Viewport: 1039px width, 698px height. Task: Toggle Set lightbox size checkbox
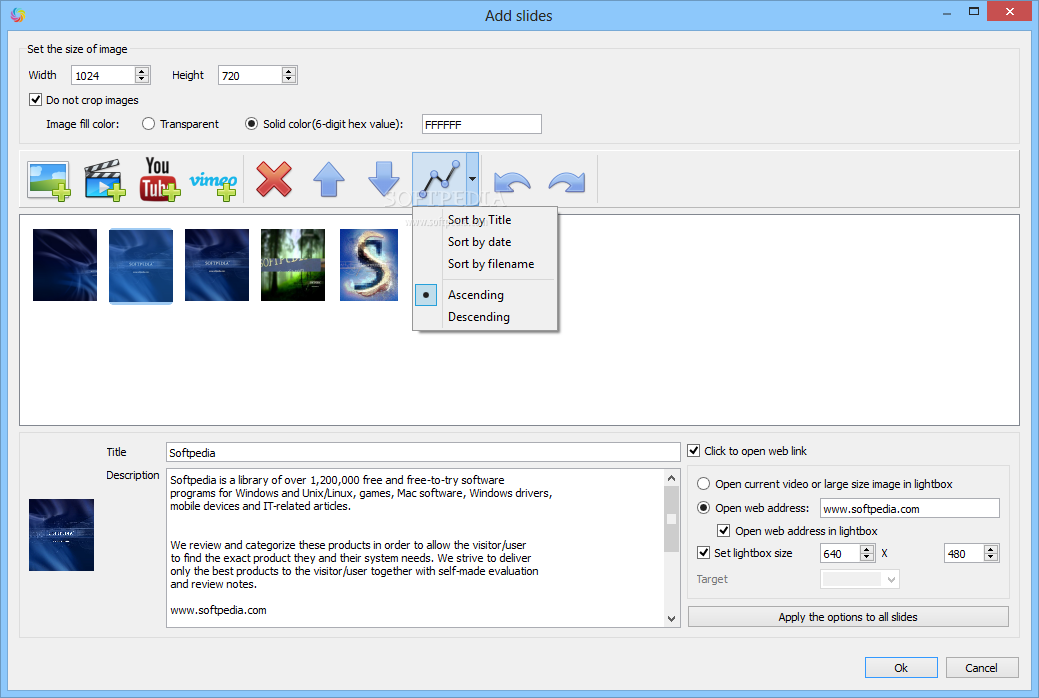click(x=704, y=552)
